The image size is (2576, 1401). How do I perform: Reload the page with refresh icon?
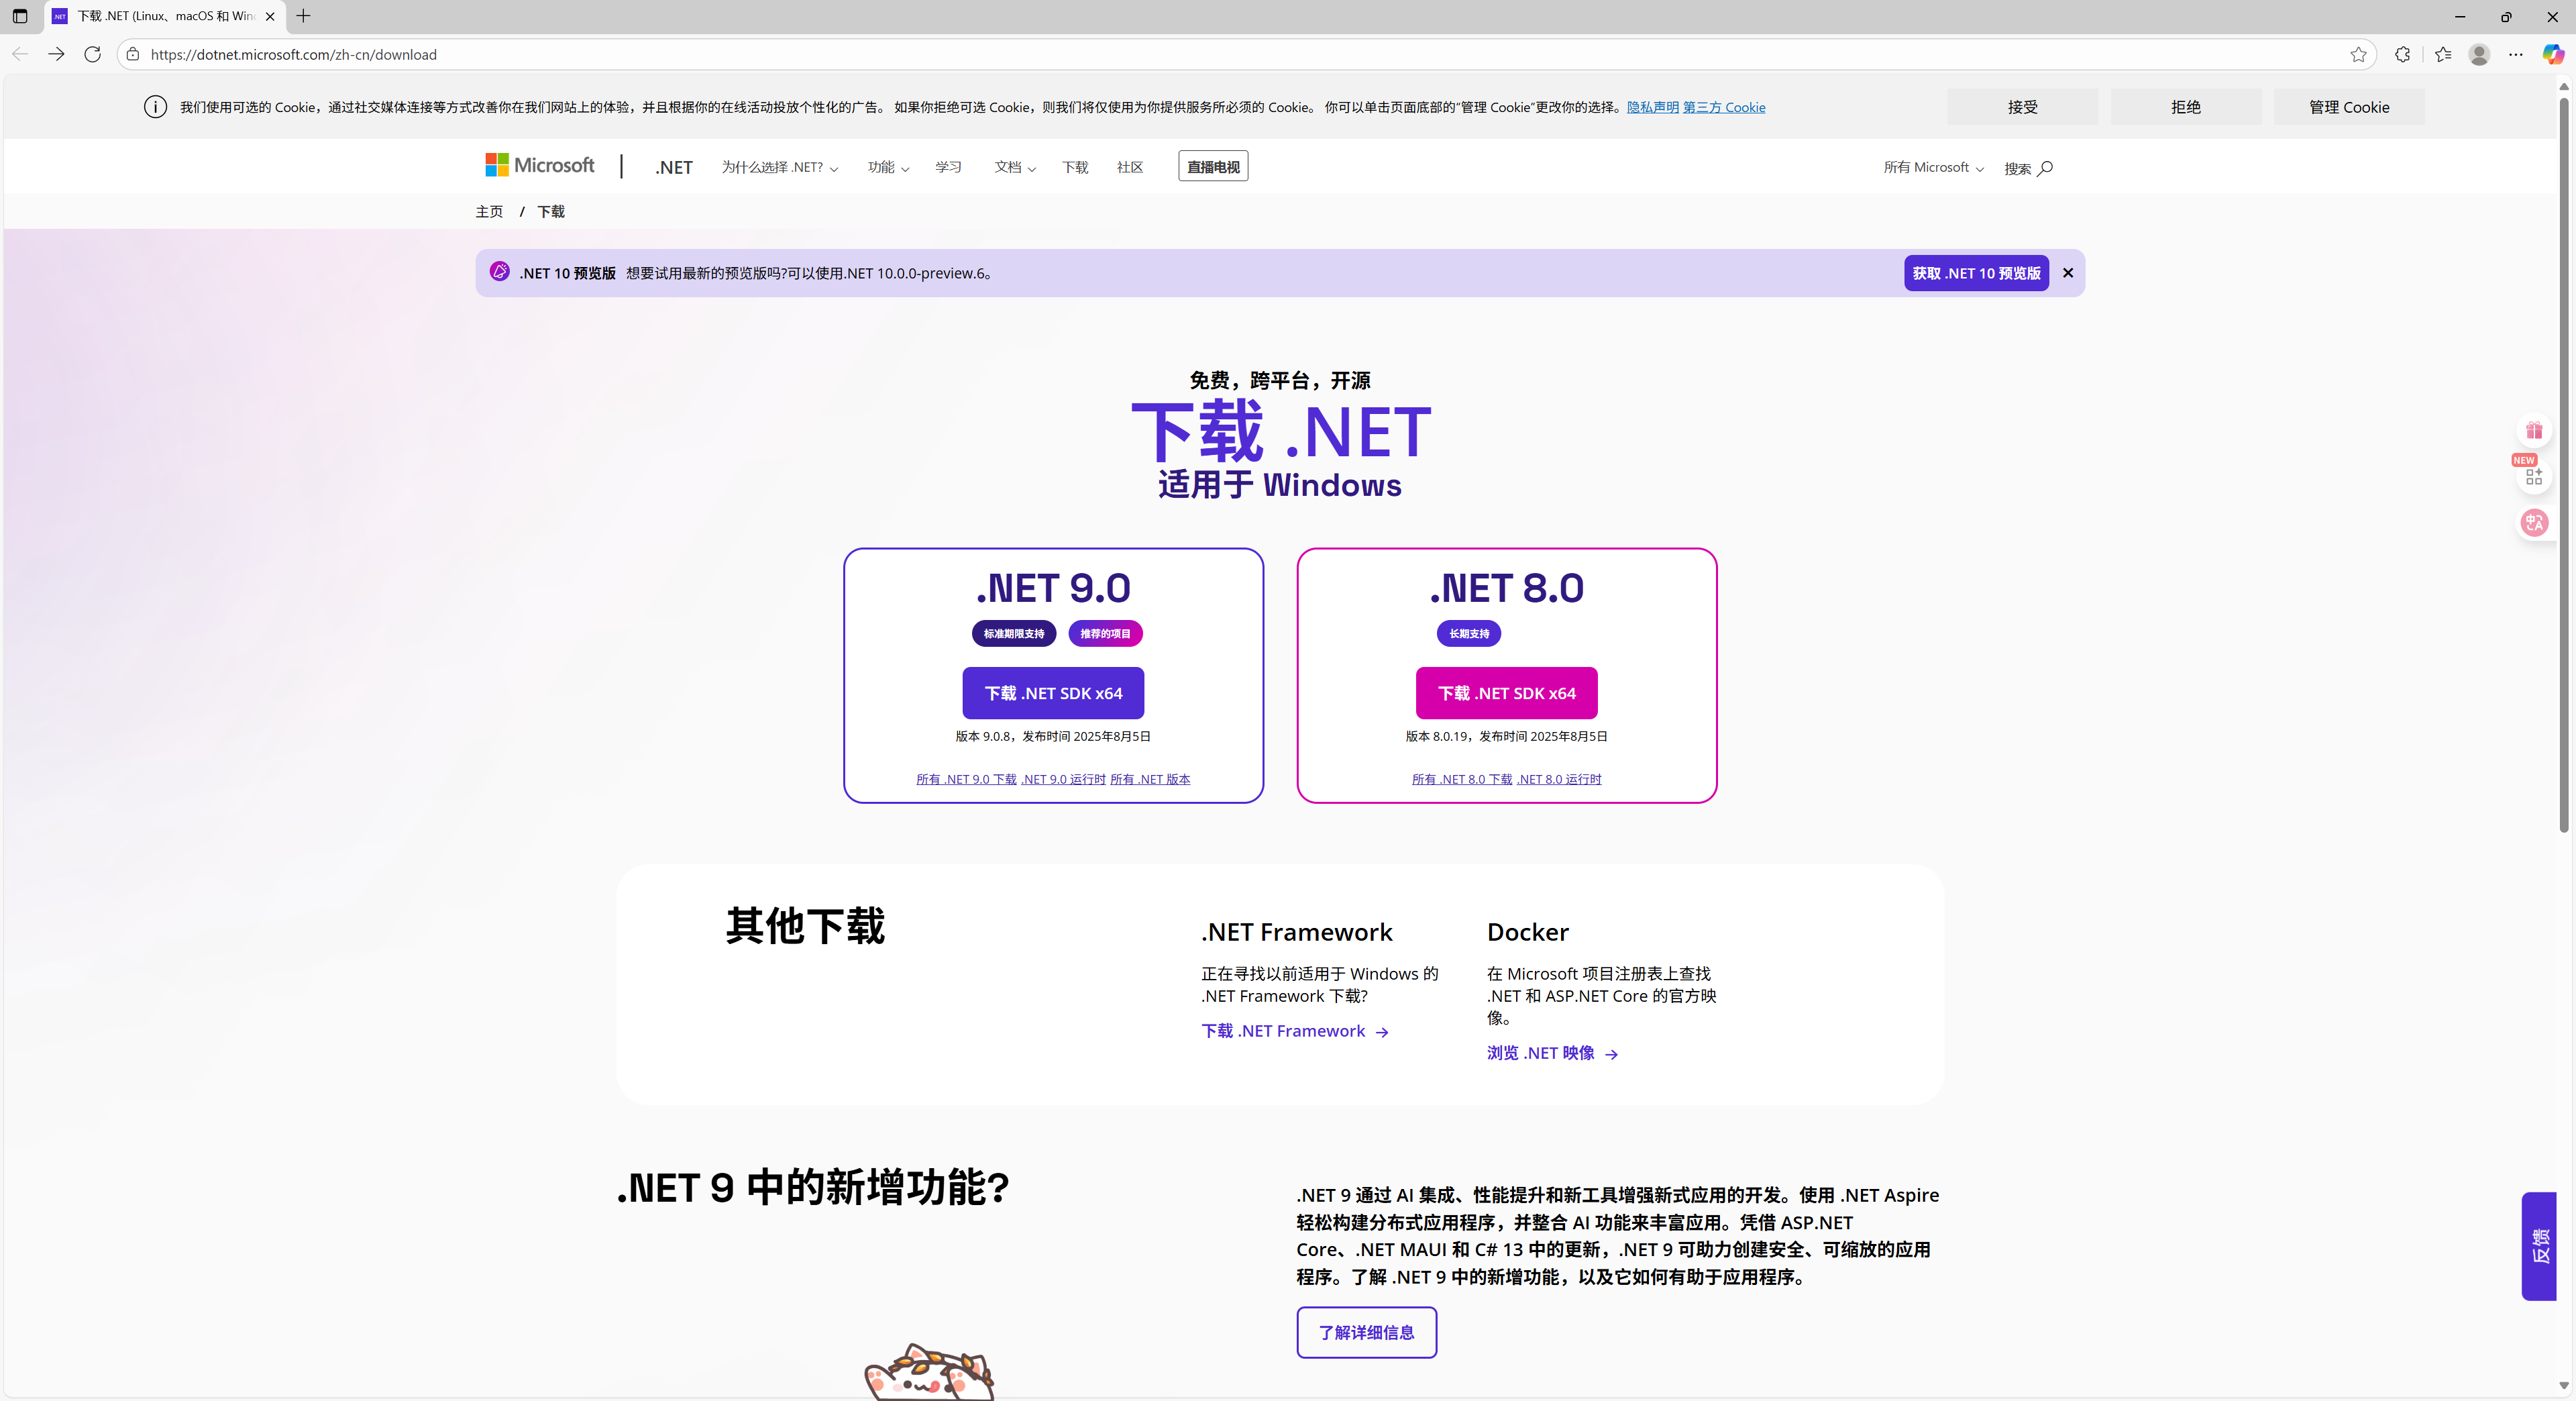click(x=92, y=54)
